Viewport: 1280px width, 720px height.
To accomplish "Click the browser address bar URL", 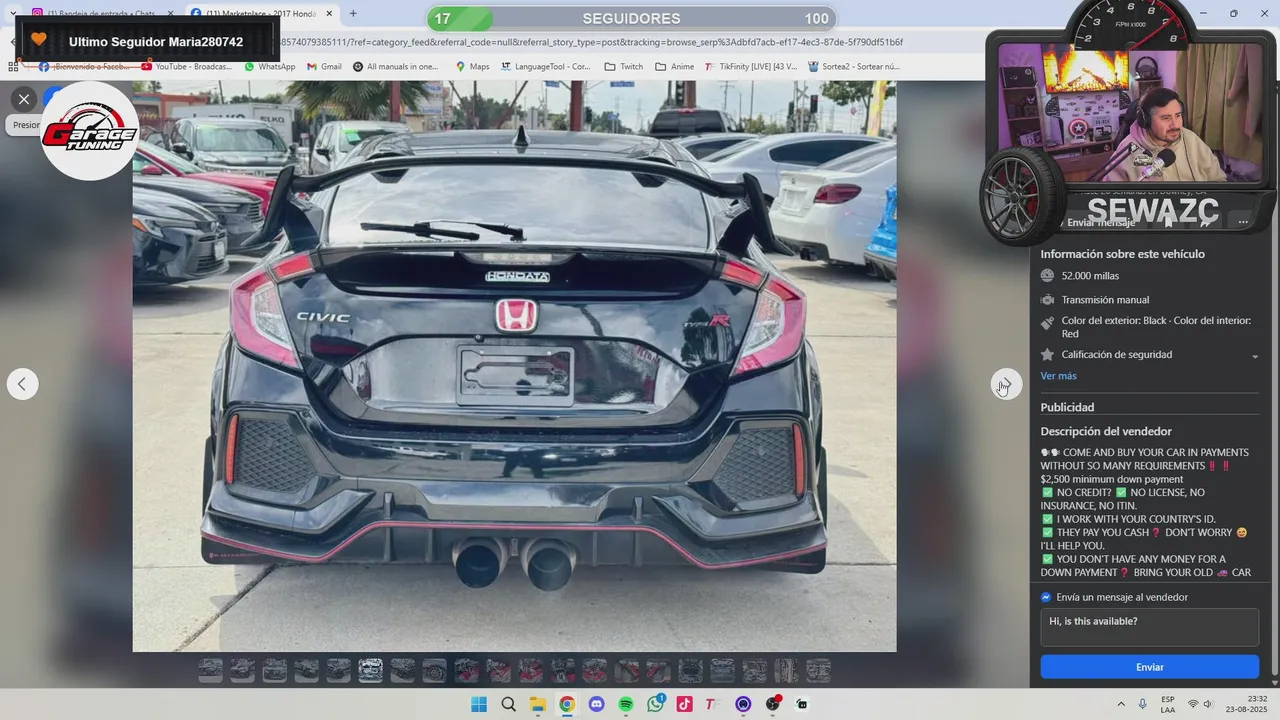I will [590, 42].
